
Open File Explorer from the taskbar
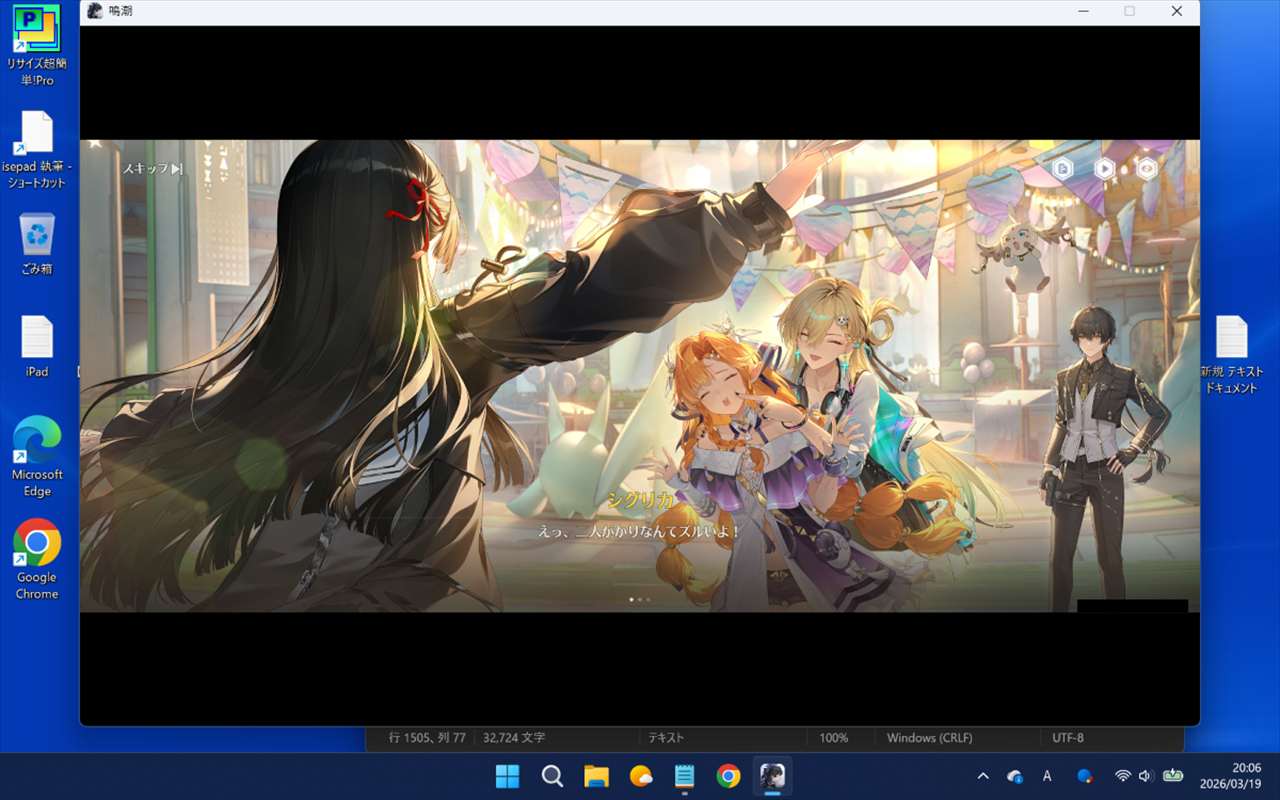tap(596, 776)
